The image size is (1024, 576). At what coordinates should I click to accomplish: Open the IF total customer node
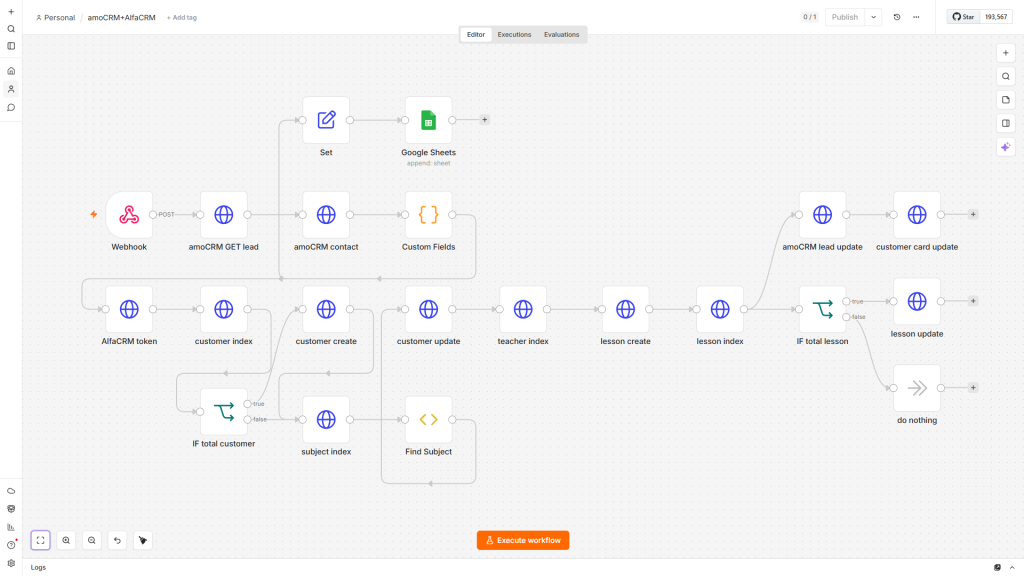[223, 411]
